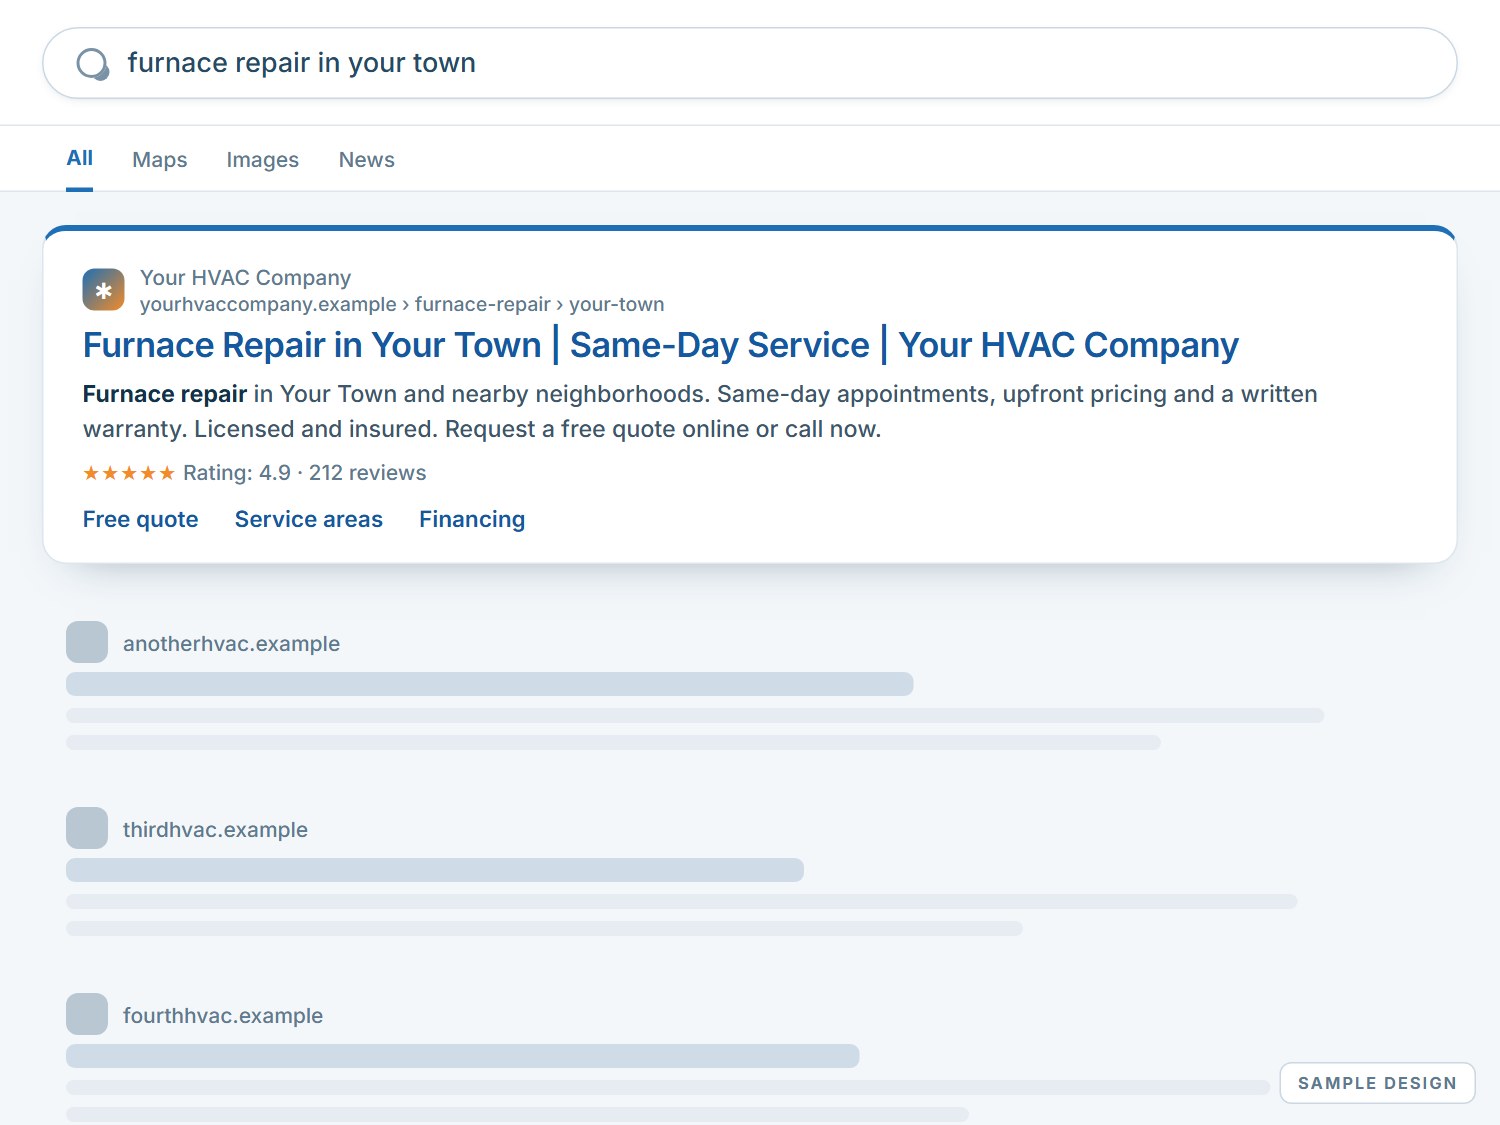Image resolution: width=1500 pixels, height=1125 pixels.
Task: Open the fourthhvac.example result
Action: pos(223,1016)
